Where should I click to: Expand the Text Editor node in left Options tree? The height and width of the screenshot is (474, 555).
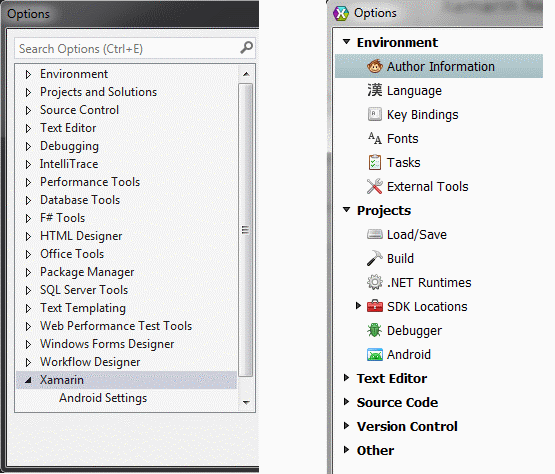(x=28, y=128)
